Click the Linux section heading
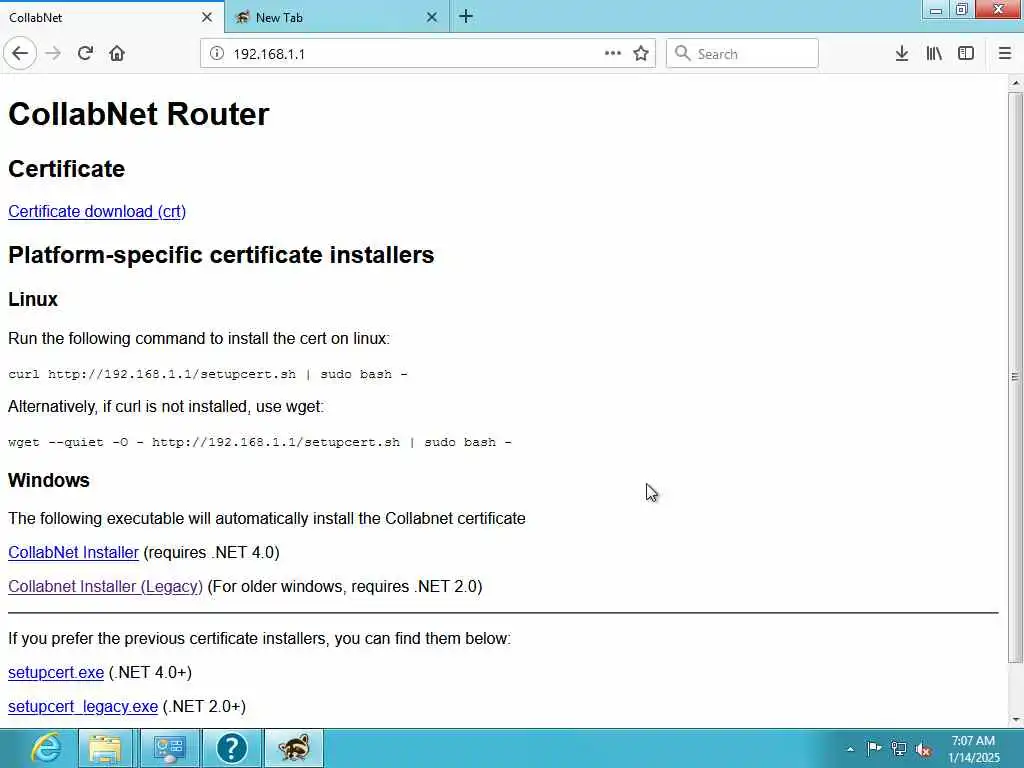Image resolution: width=1024 pixels, height=768 pixels. coord(33,299)
